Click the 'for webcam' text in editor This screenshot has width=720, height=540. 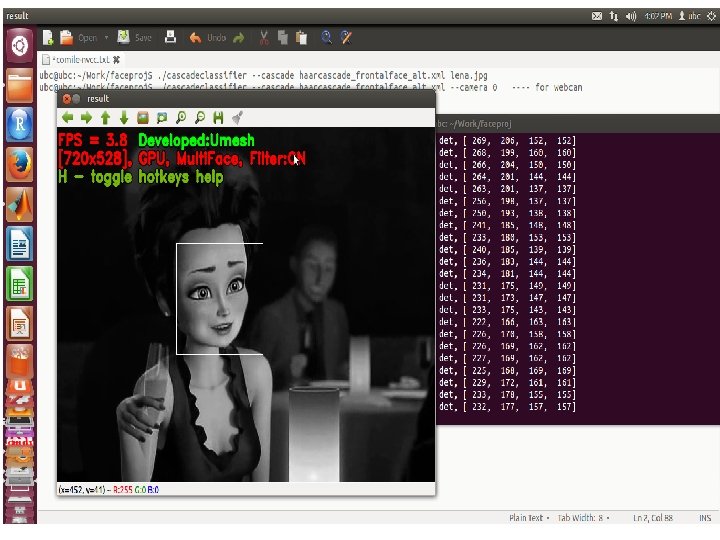coord(559,87)
